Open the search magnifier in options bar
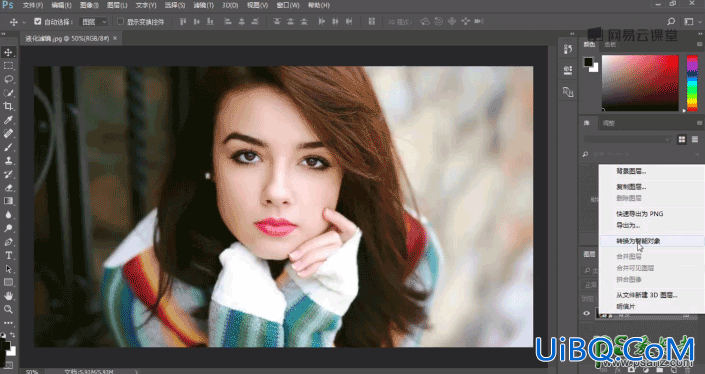This screenshot has height=374, width=705. 671,22
